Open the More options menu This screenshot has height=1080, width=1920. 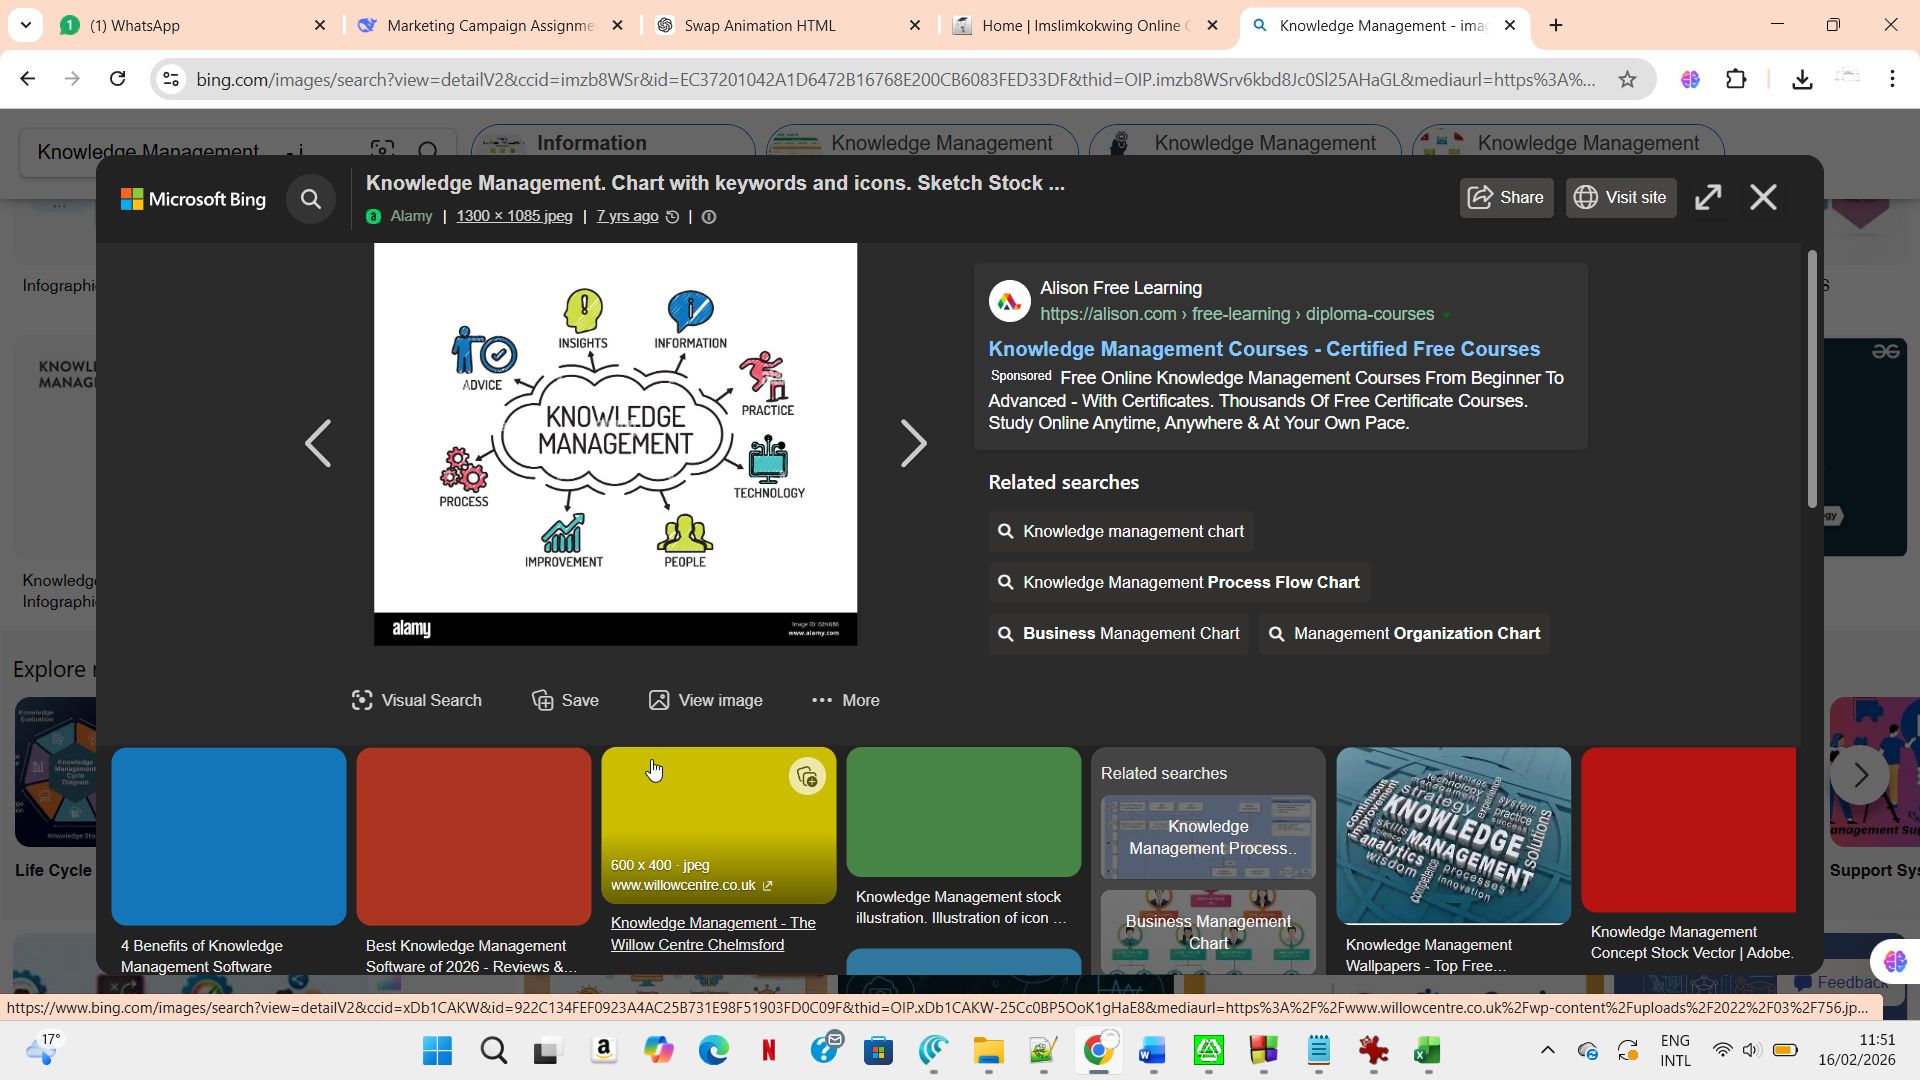click(x=846, y=700)
